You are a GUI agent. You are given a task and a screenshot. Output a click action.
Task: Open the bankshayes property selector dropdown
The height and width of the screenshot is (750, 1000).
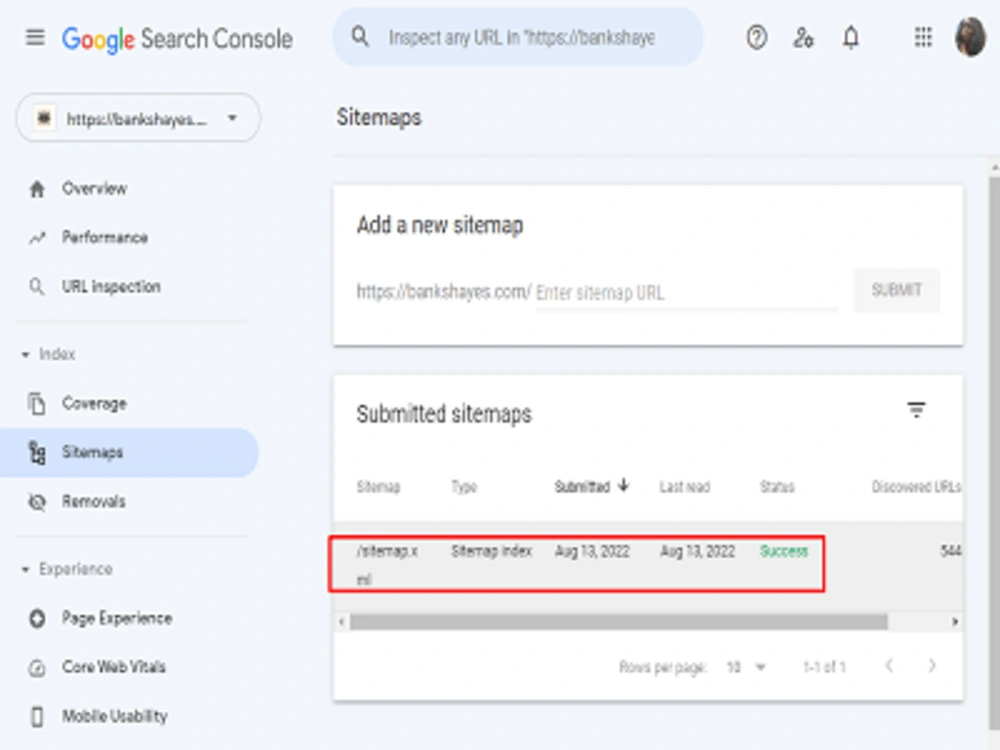pyautogui.click(x=138, y=118)
